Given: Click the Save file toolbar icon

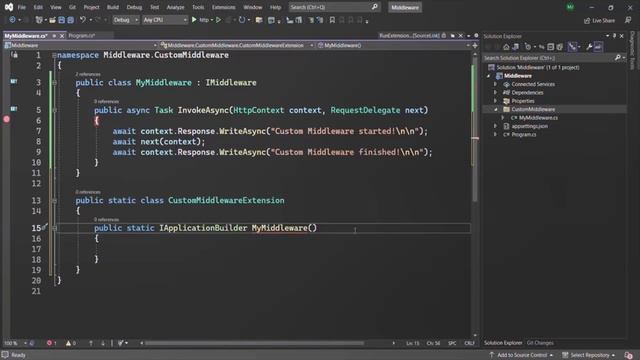Looking at the screenshot, I should [x=62, y=20].
